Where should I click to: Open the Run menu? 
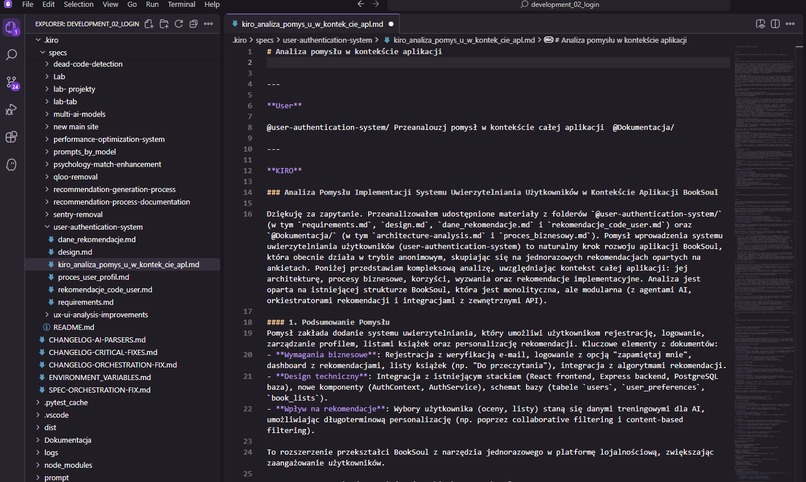pyautogui.click(x=152, y=4)
